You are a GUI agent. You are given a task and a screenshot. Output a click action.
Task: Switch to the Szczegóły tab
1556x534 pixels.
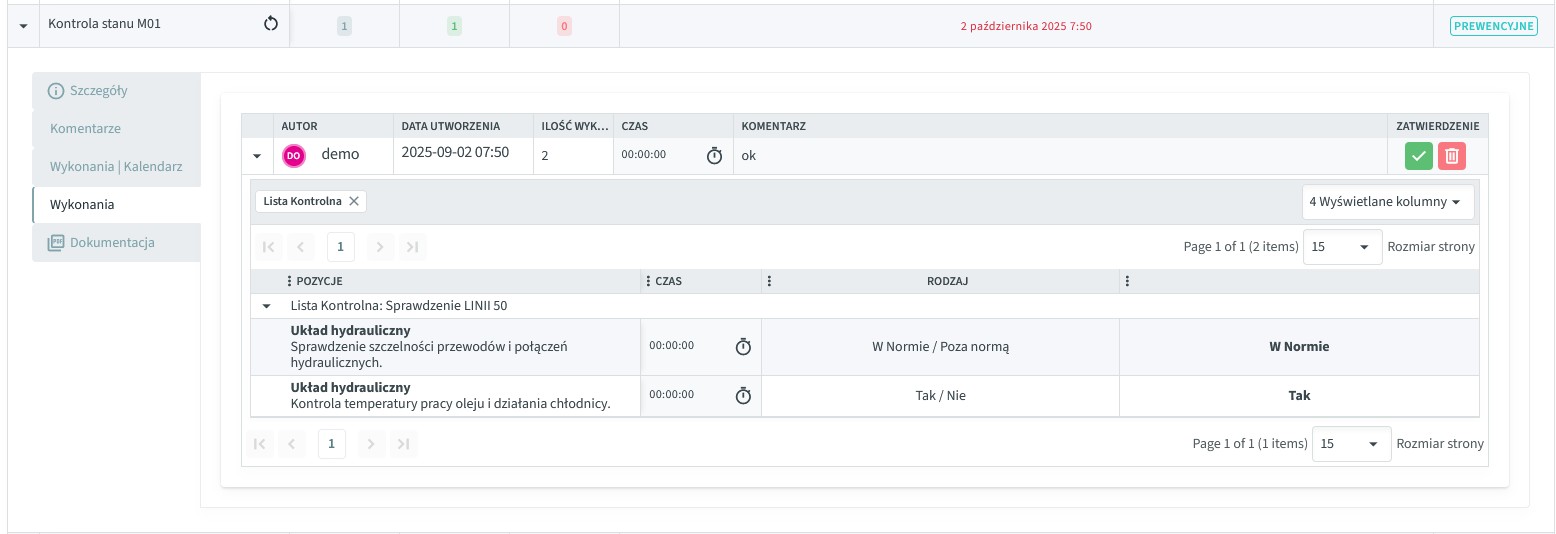tap(98, 91)
